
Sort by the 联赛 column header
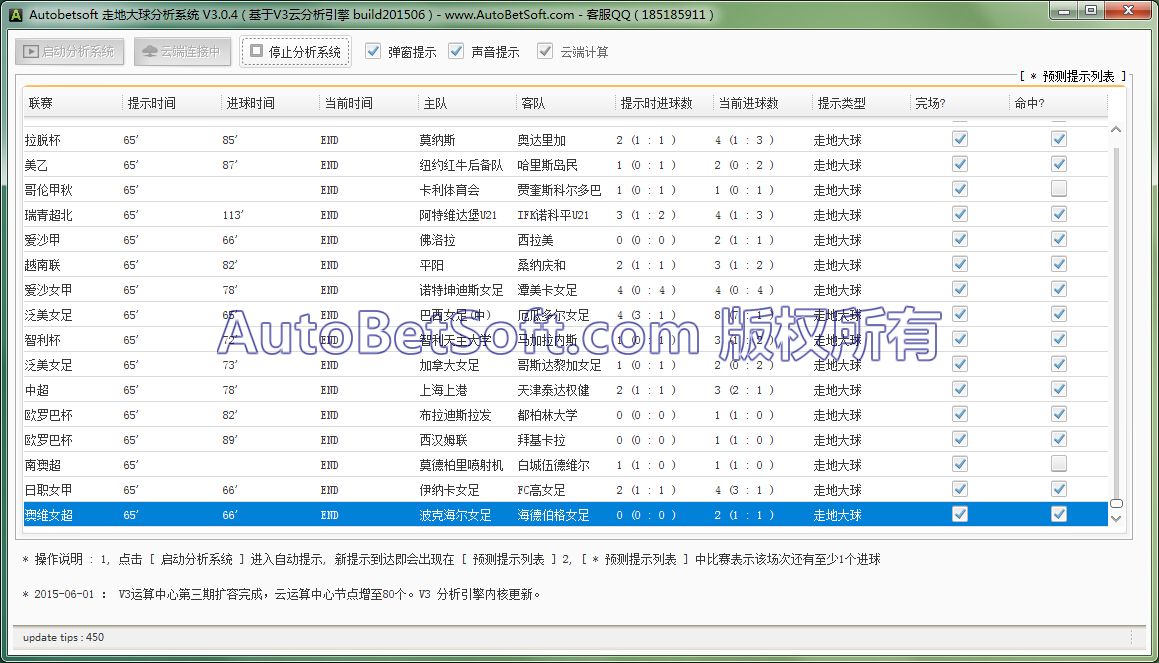pos(72,103)
